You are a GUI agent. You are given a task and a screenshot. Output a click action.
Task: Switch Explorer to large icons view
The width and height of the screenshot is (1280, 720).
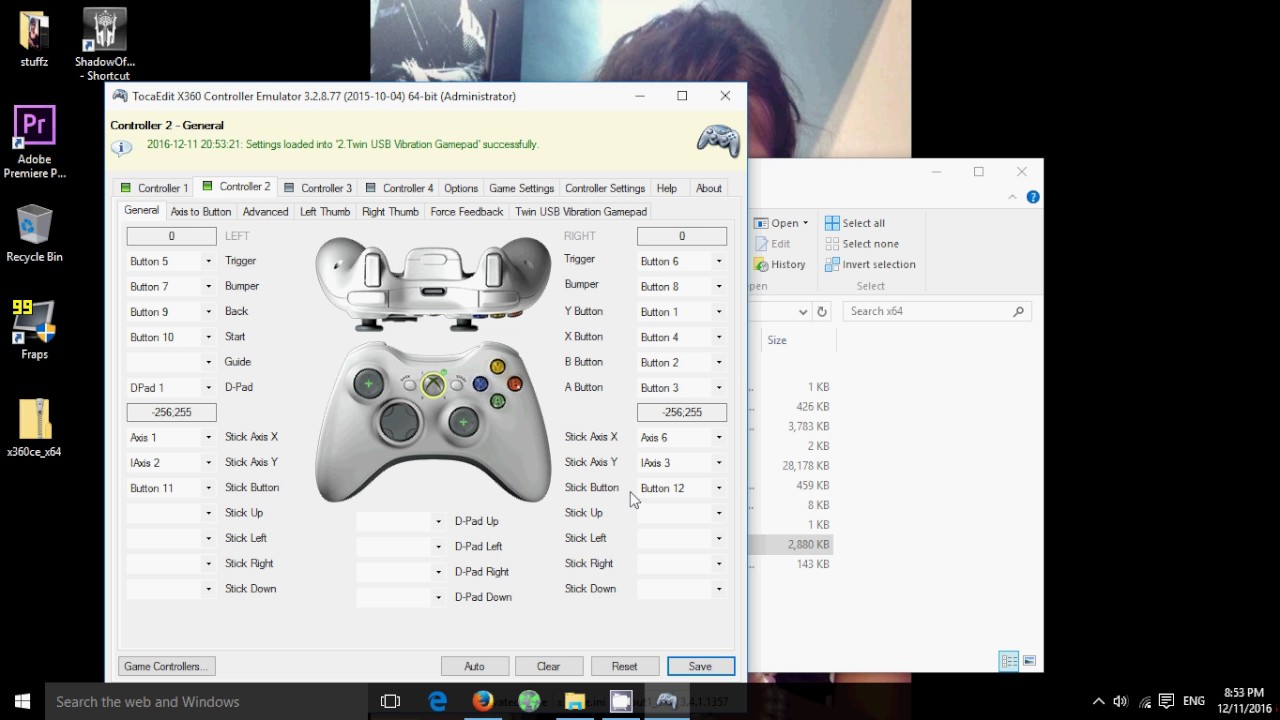[x=1029, y=661]
